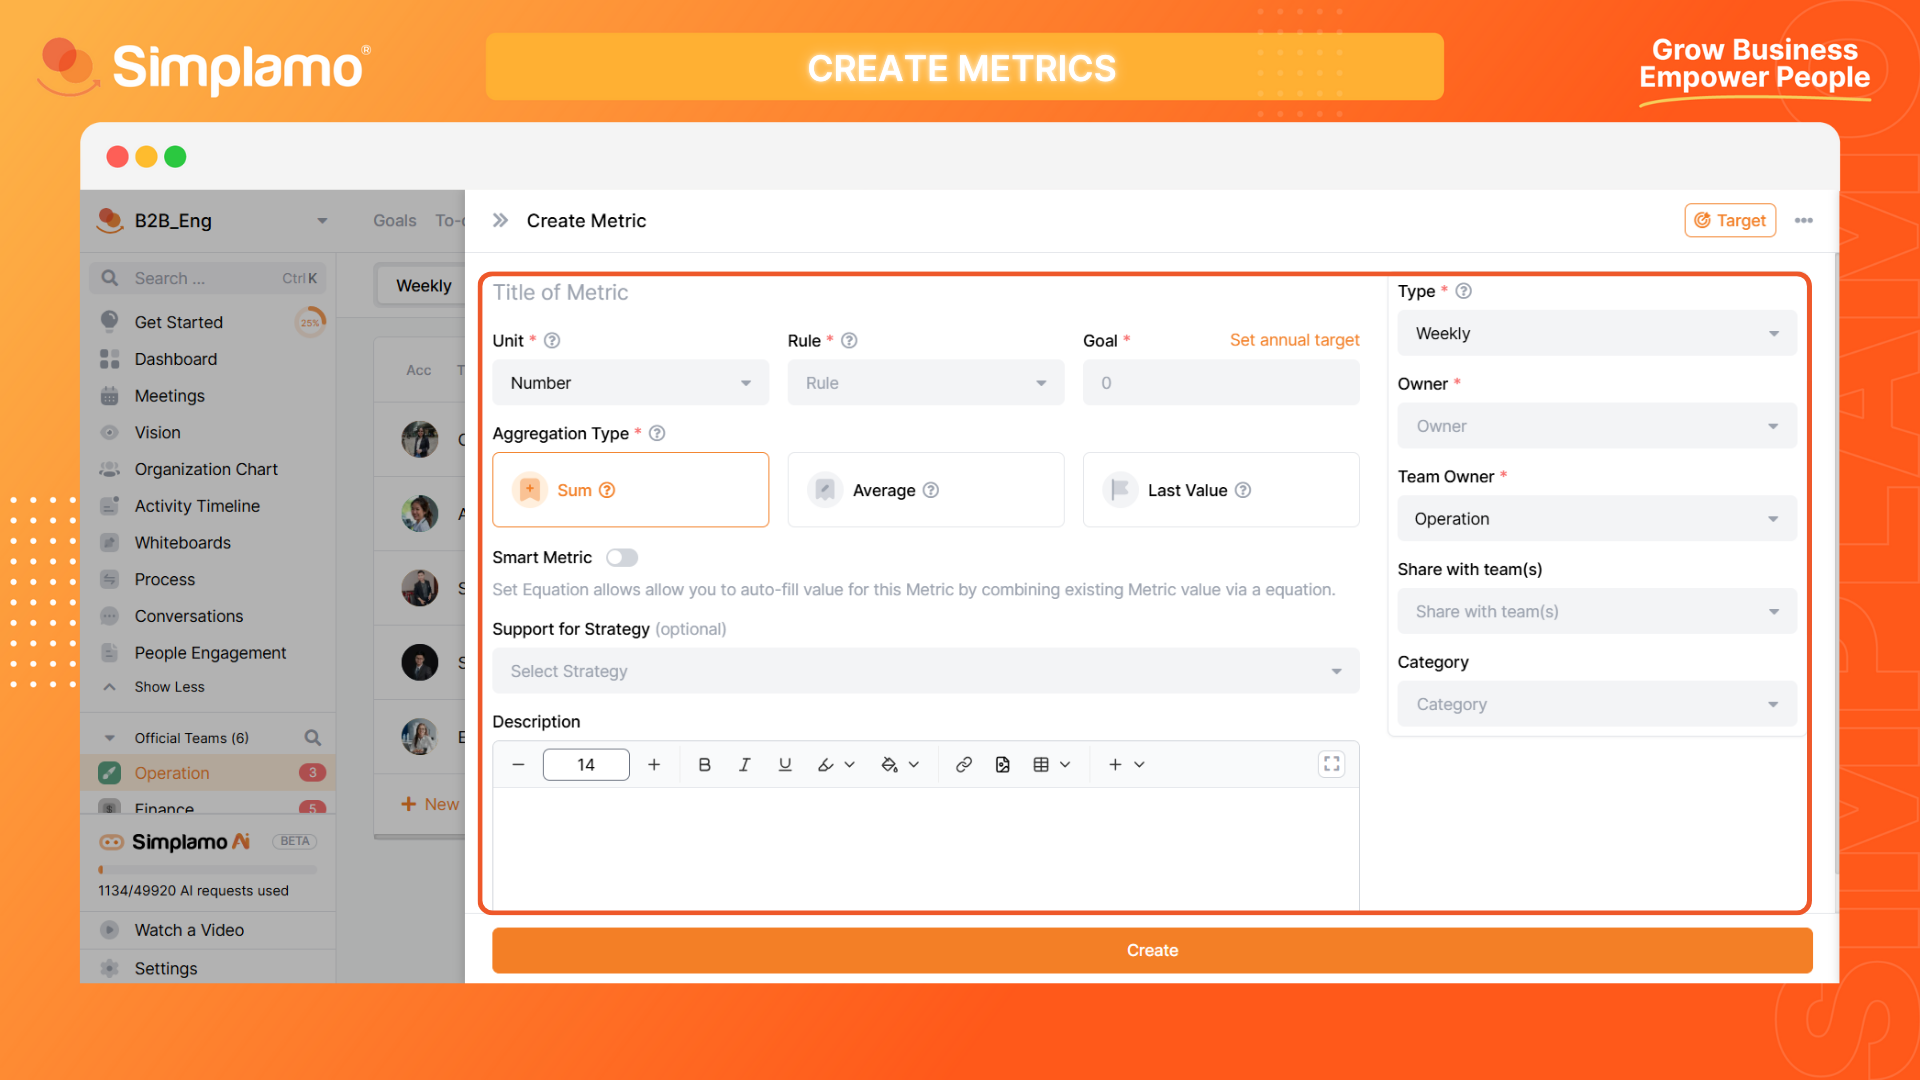
Task: Click the orange Create button
Action: pos(1152,950)
